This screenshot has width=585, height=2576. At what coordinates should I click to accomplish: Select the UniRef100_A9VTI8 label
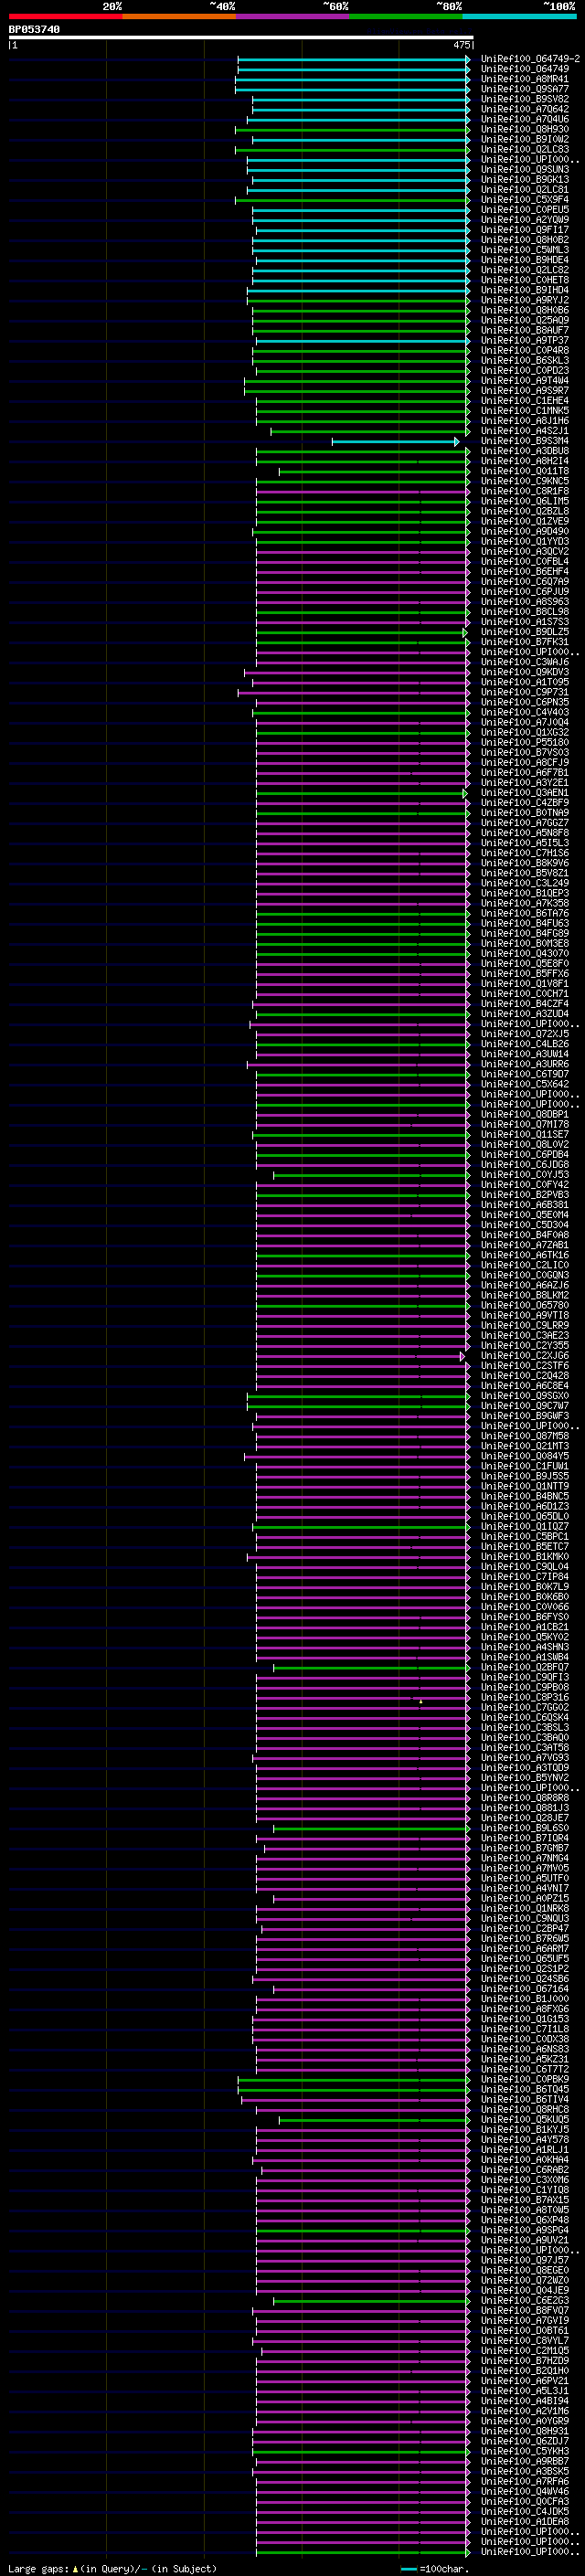point(525,1316)
